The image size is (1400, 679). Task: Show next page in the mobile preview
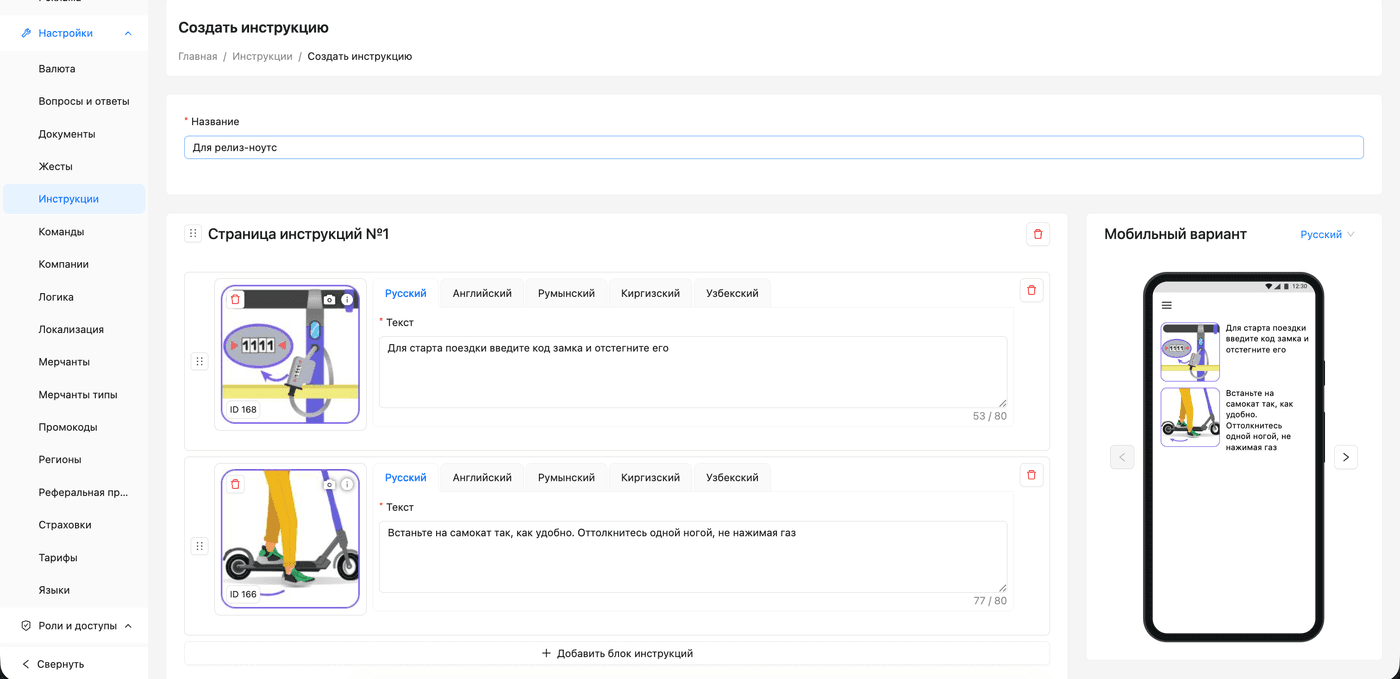(1345, 457)
